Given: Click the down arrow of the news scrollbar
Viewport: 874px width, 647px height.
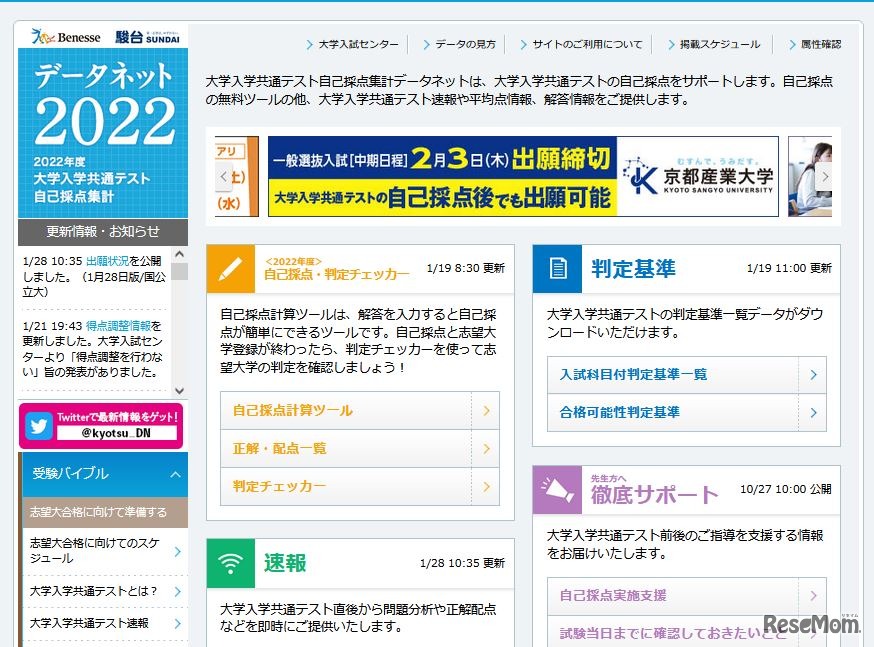Looking at the screenshot, I should coord(180,390).
